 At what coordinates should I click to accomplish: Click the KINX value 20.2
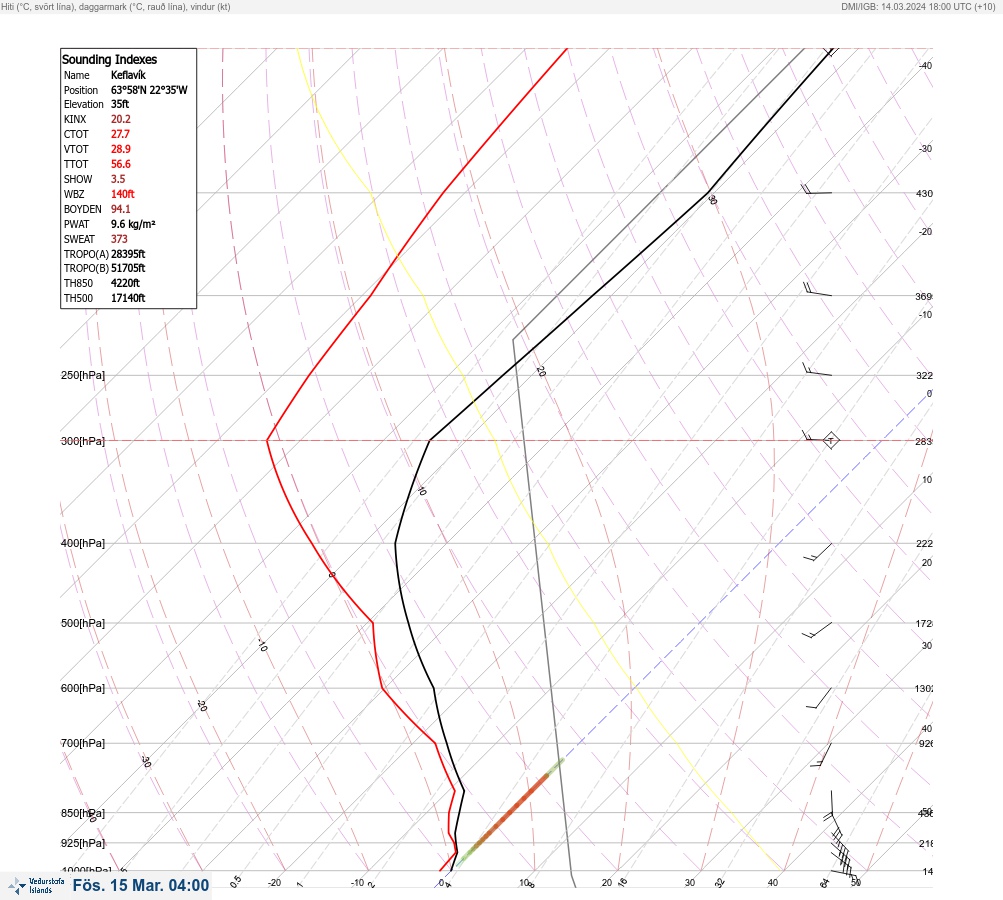120,119
